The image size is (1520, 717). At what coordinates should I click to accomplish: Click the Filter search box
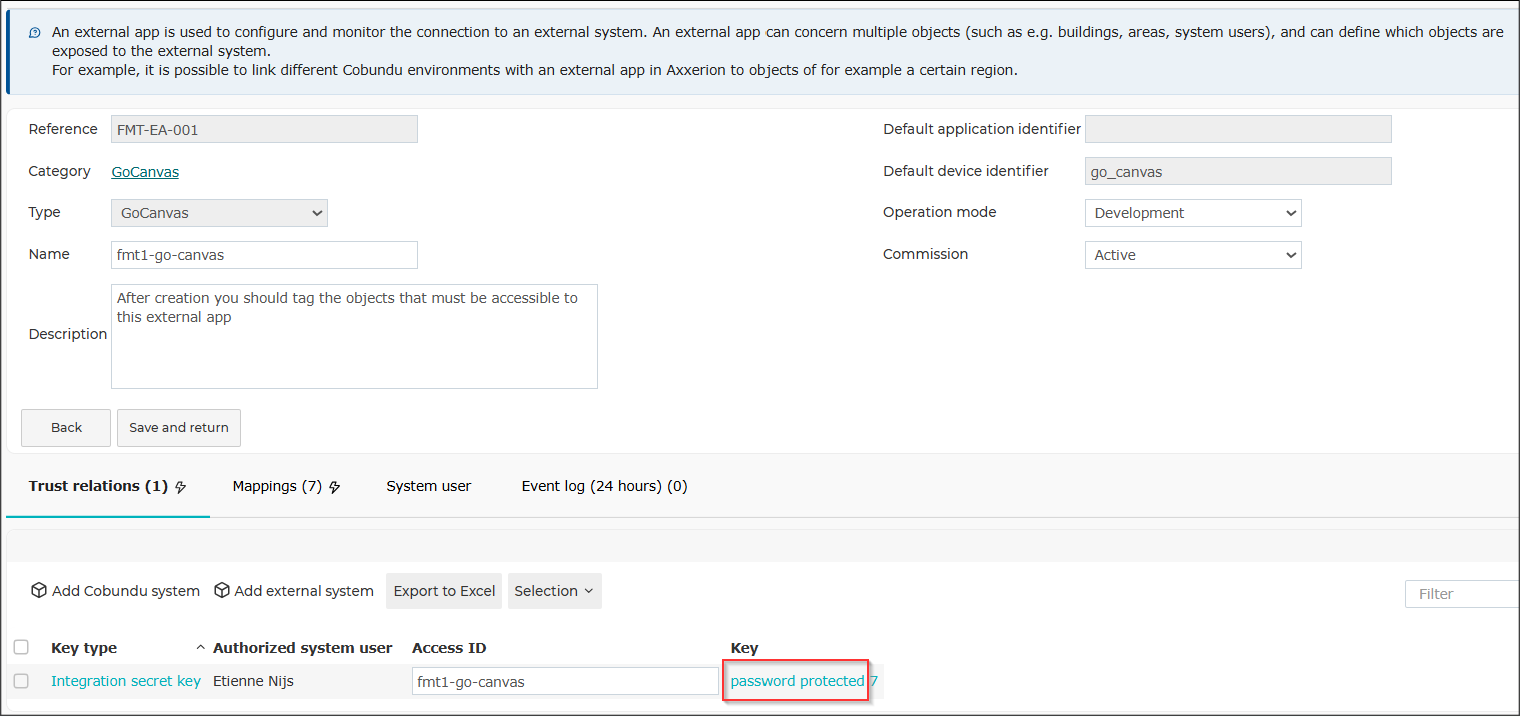pyautogui.click(x=1462, y=594)
